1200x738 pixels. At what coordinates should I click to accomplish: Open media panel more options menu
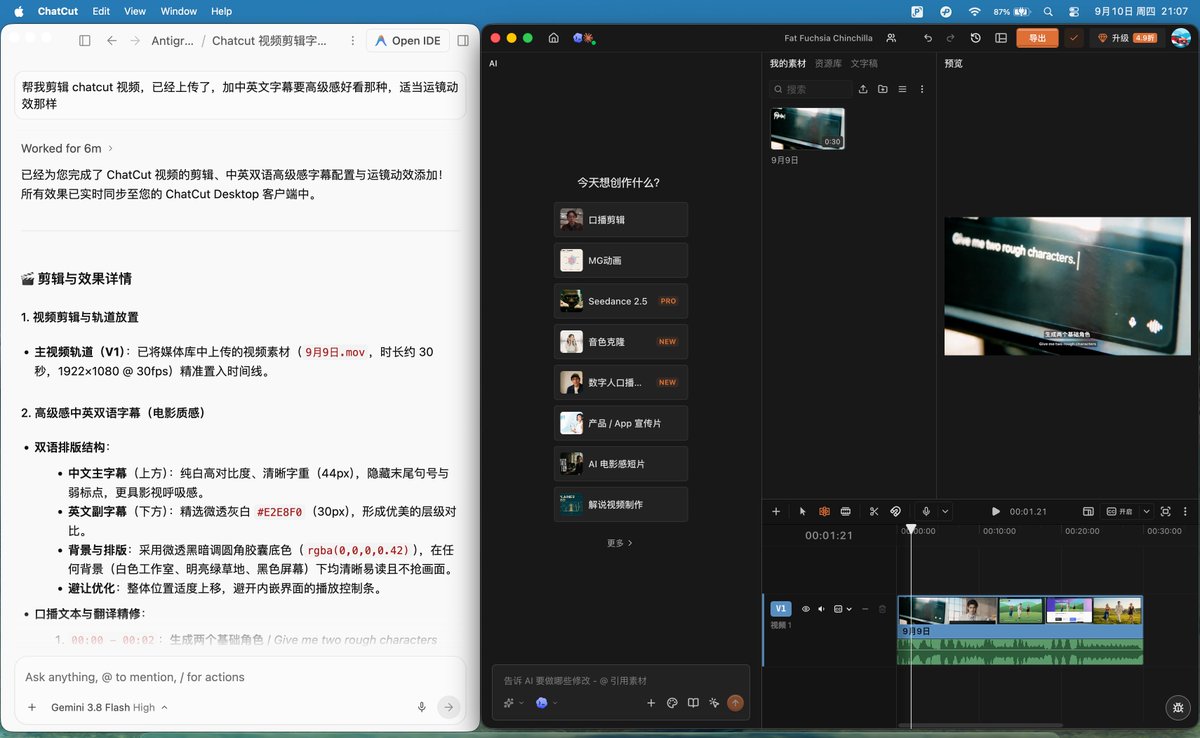pyautogui.click(x=921, y=89)
